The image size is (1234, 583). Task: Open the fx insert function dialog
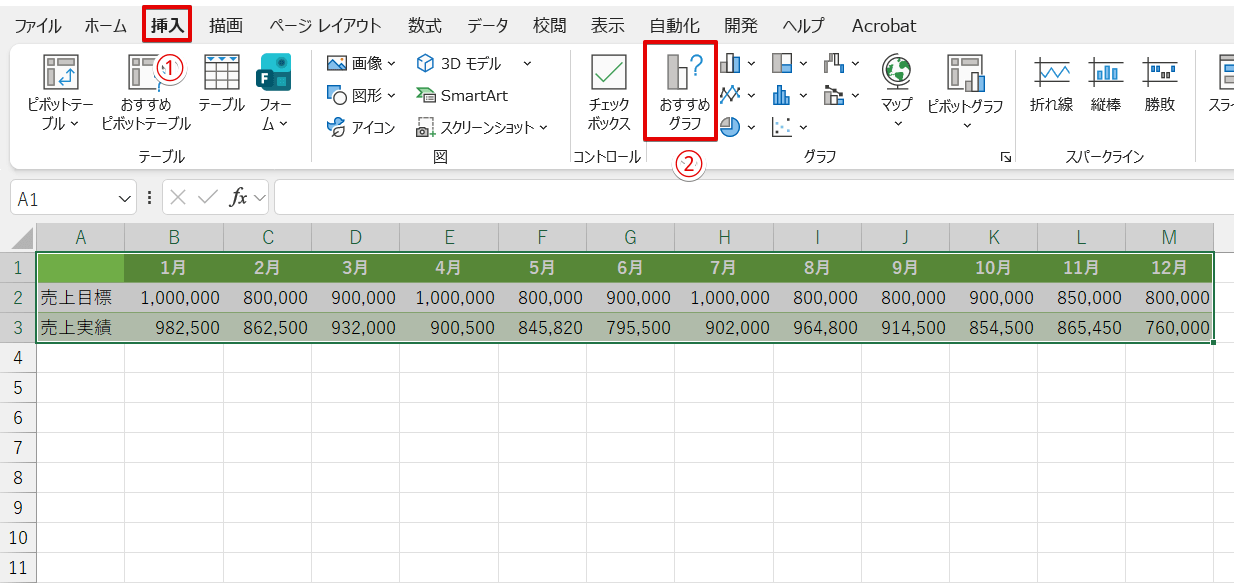[x=238, y=196]
